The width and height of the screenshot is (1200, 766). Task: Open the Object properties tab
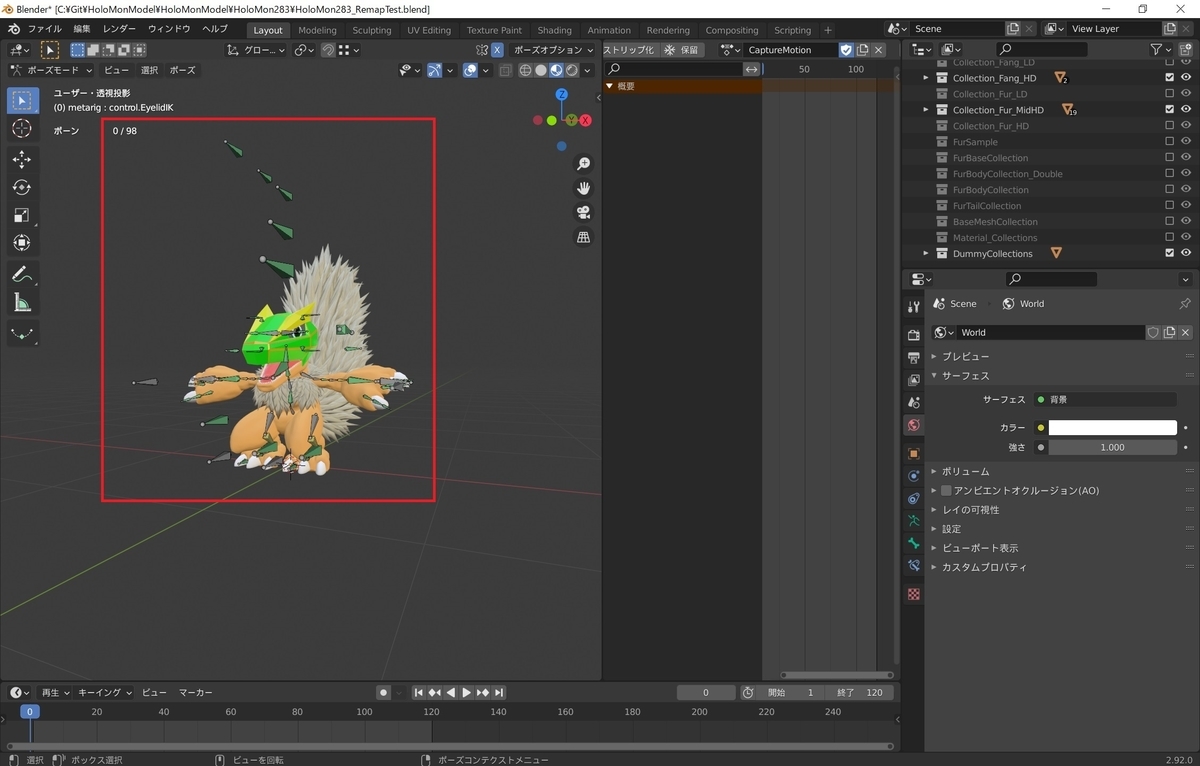[x=913, y=453]
